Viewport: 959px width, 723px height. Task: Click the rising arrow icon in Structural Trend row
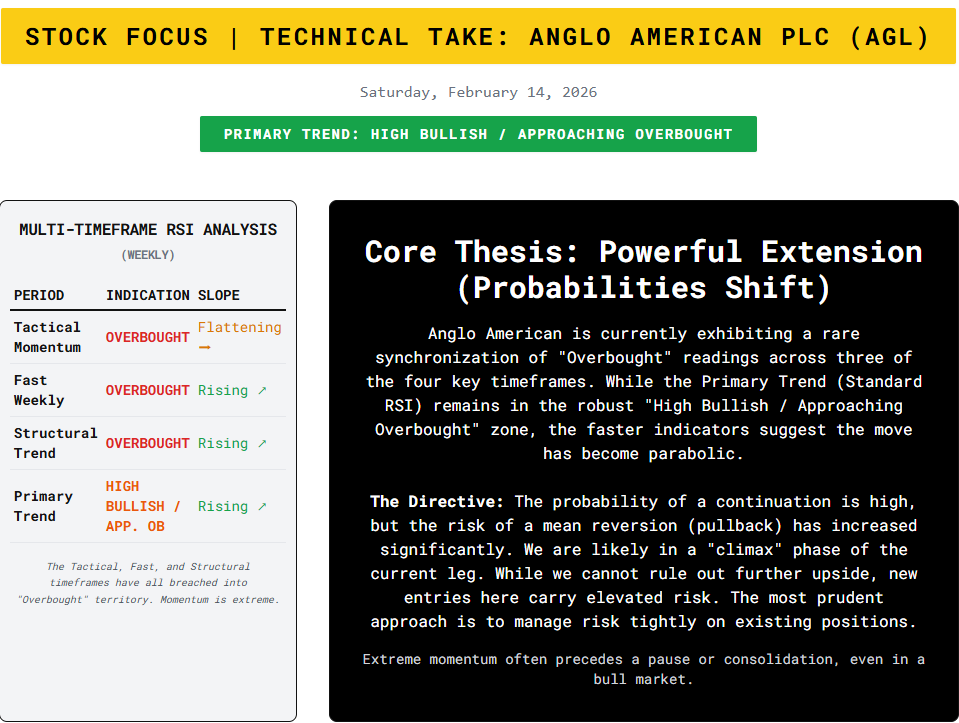click(x=262, y=443)
